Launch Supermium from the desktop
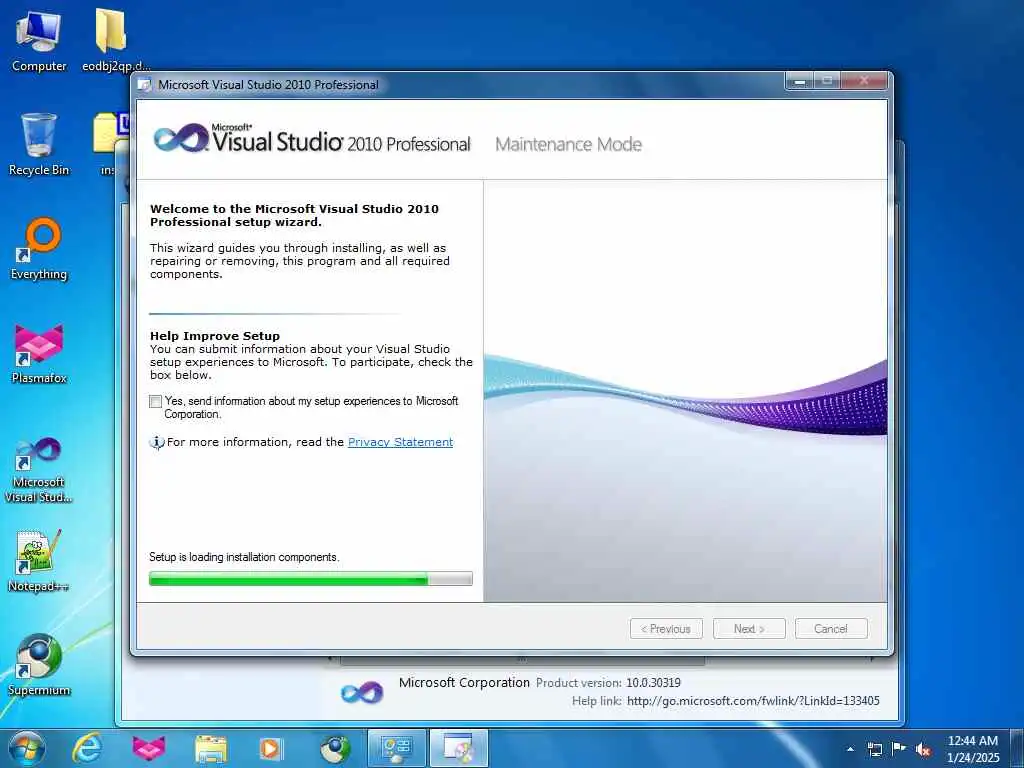This screenshot has height=768, width=1024. coord(39,665)
